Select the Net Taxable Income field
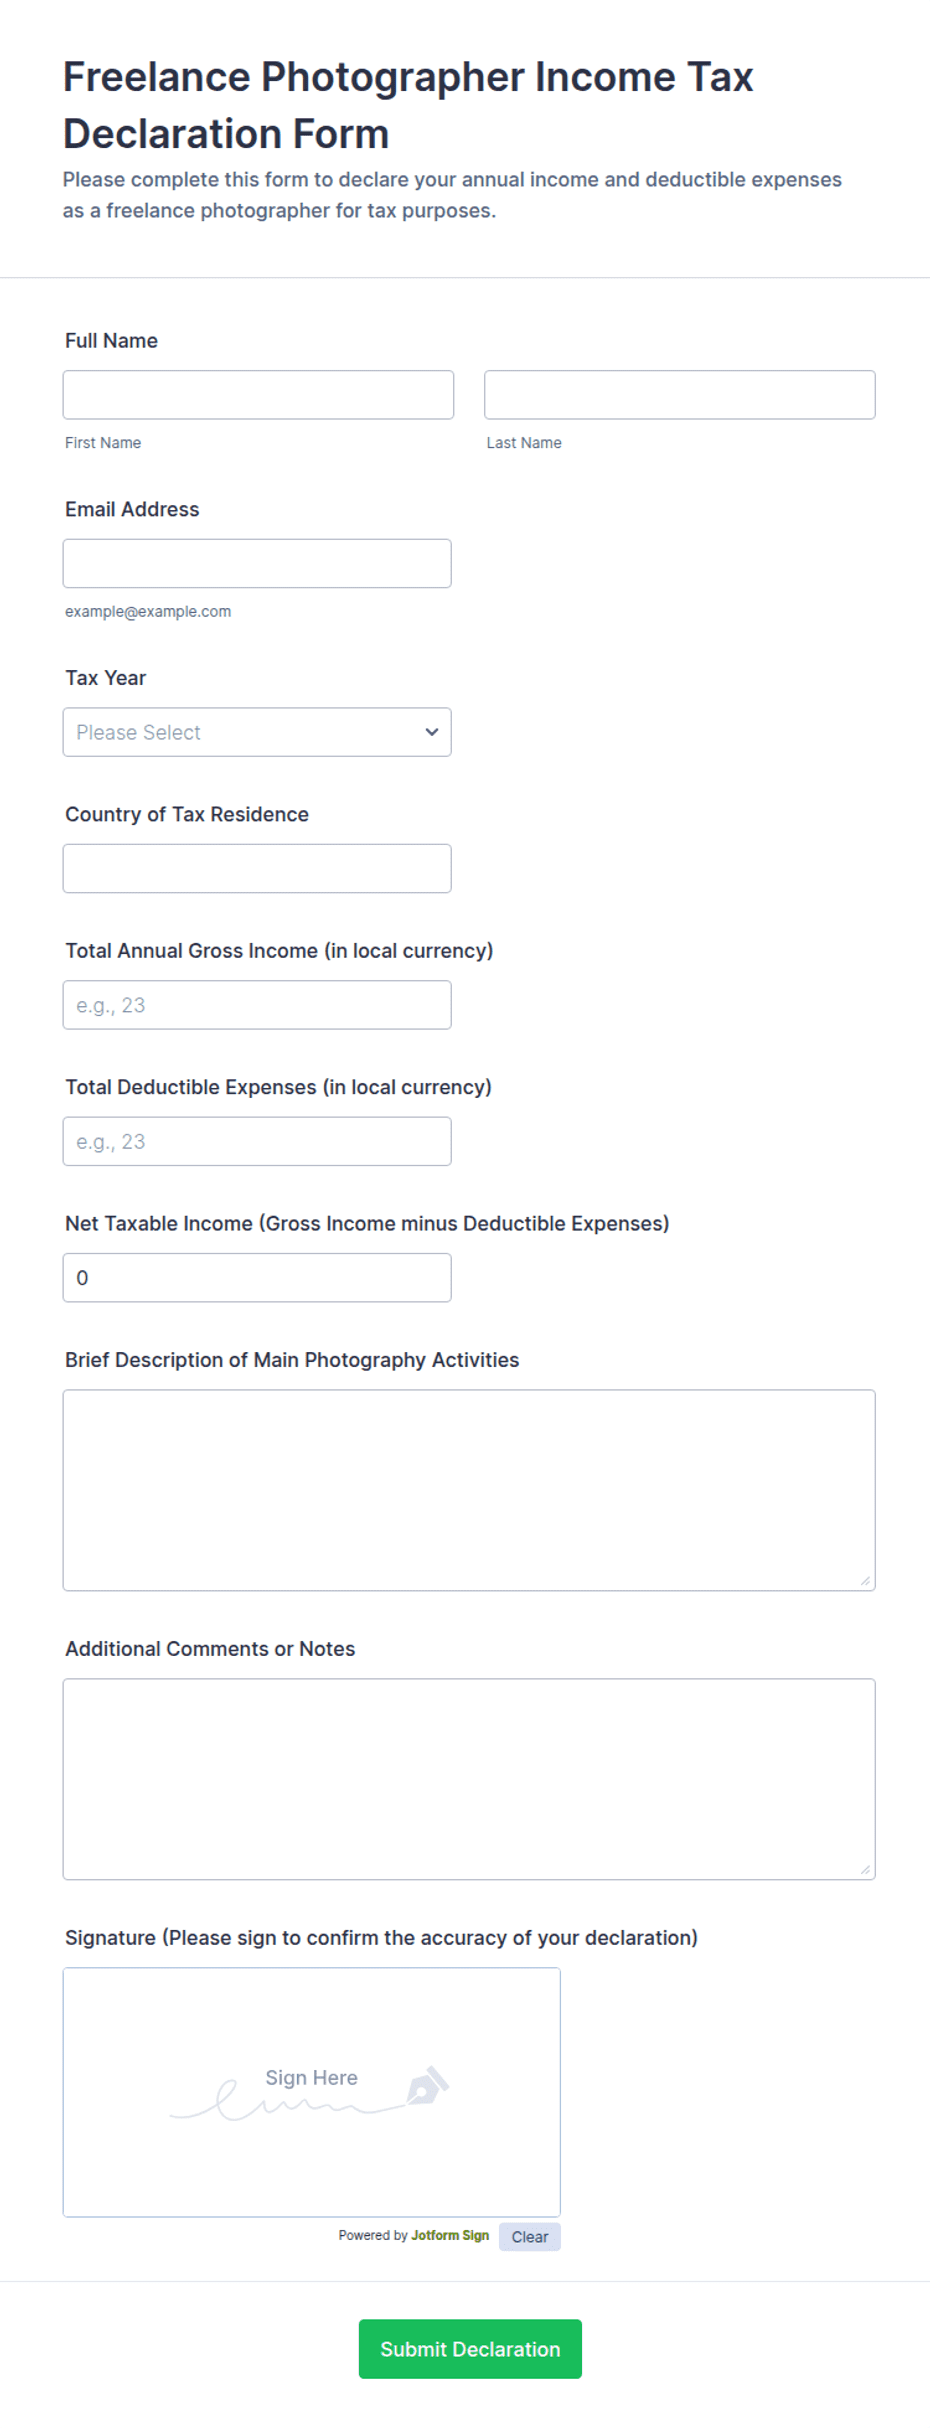This screenshot has height=2428, width=930. coord(257,1278)
